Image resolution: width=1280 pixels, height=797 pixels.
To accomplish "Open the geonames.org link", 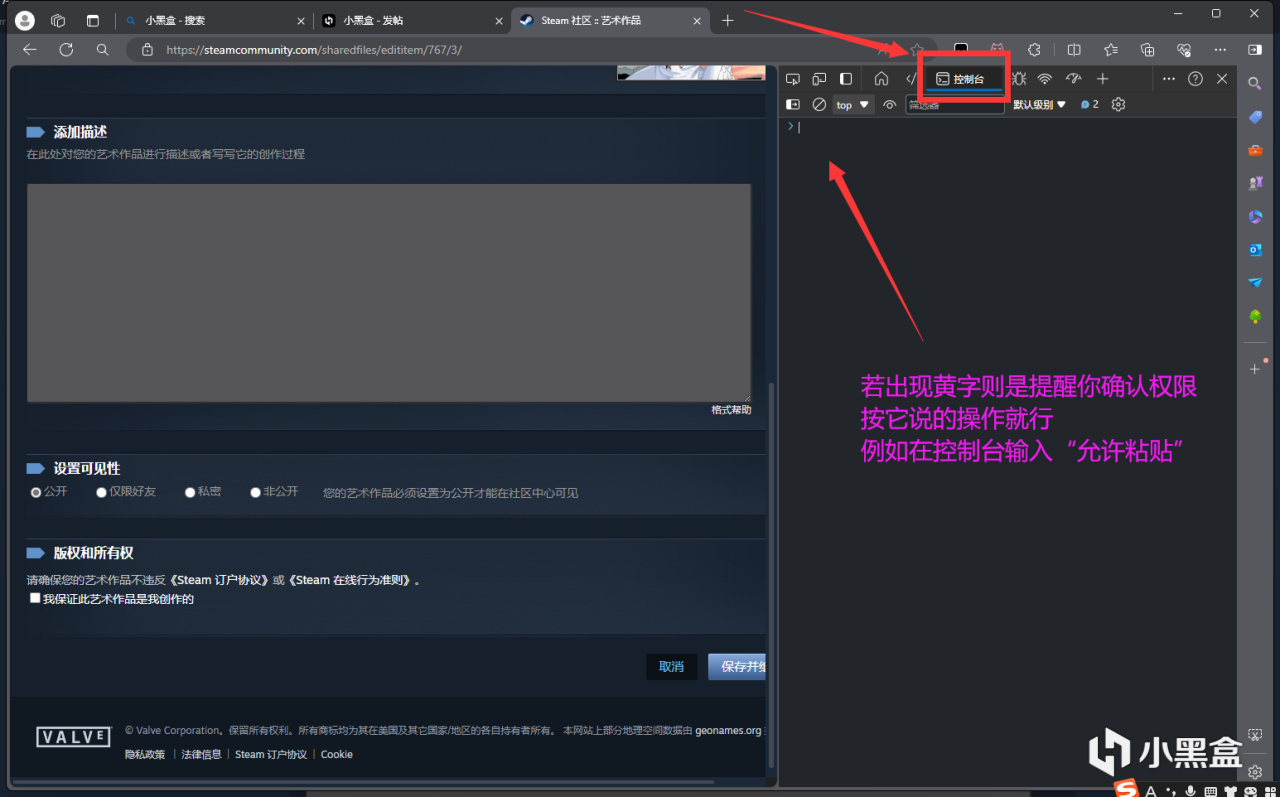I will tap(728, 730).
